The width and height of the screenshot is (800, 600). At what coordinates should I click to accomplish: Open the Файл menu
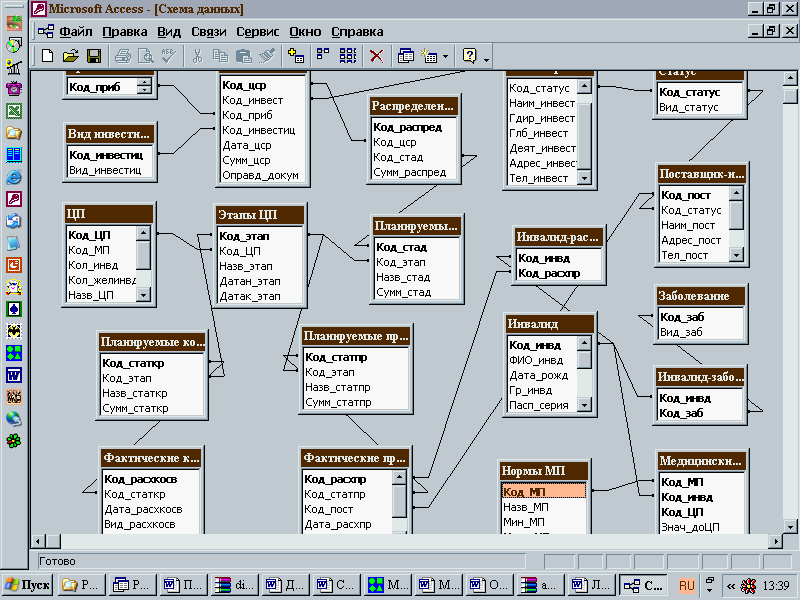pyautogui.click(x=76, y=31)
